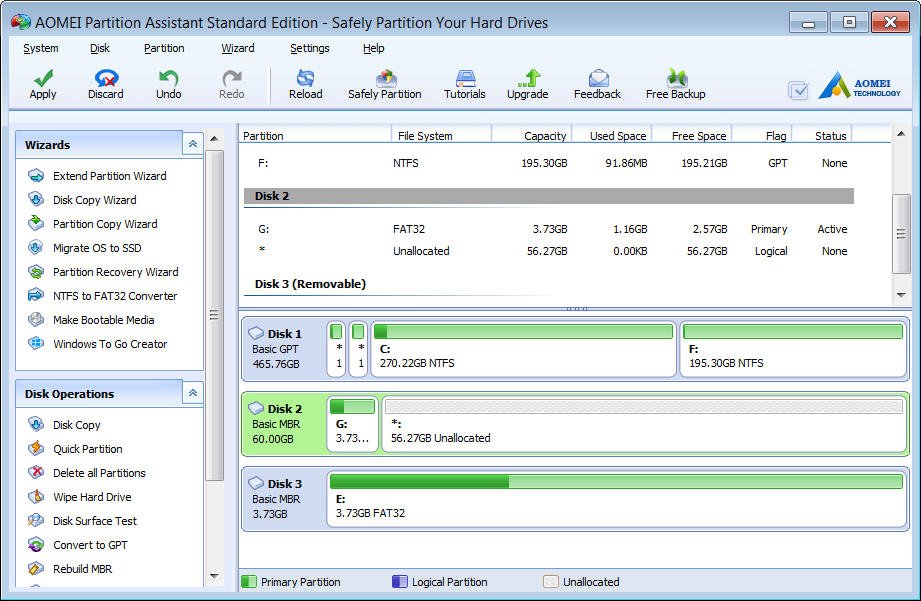Reload disk information via toolbar
The height and width of the screenshot is (601, 921).
pos(305,79)
